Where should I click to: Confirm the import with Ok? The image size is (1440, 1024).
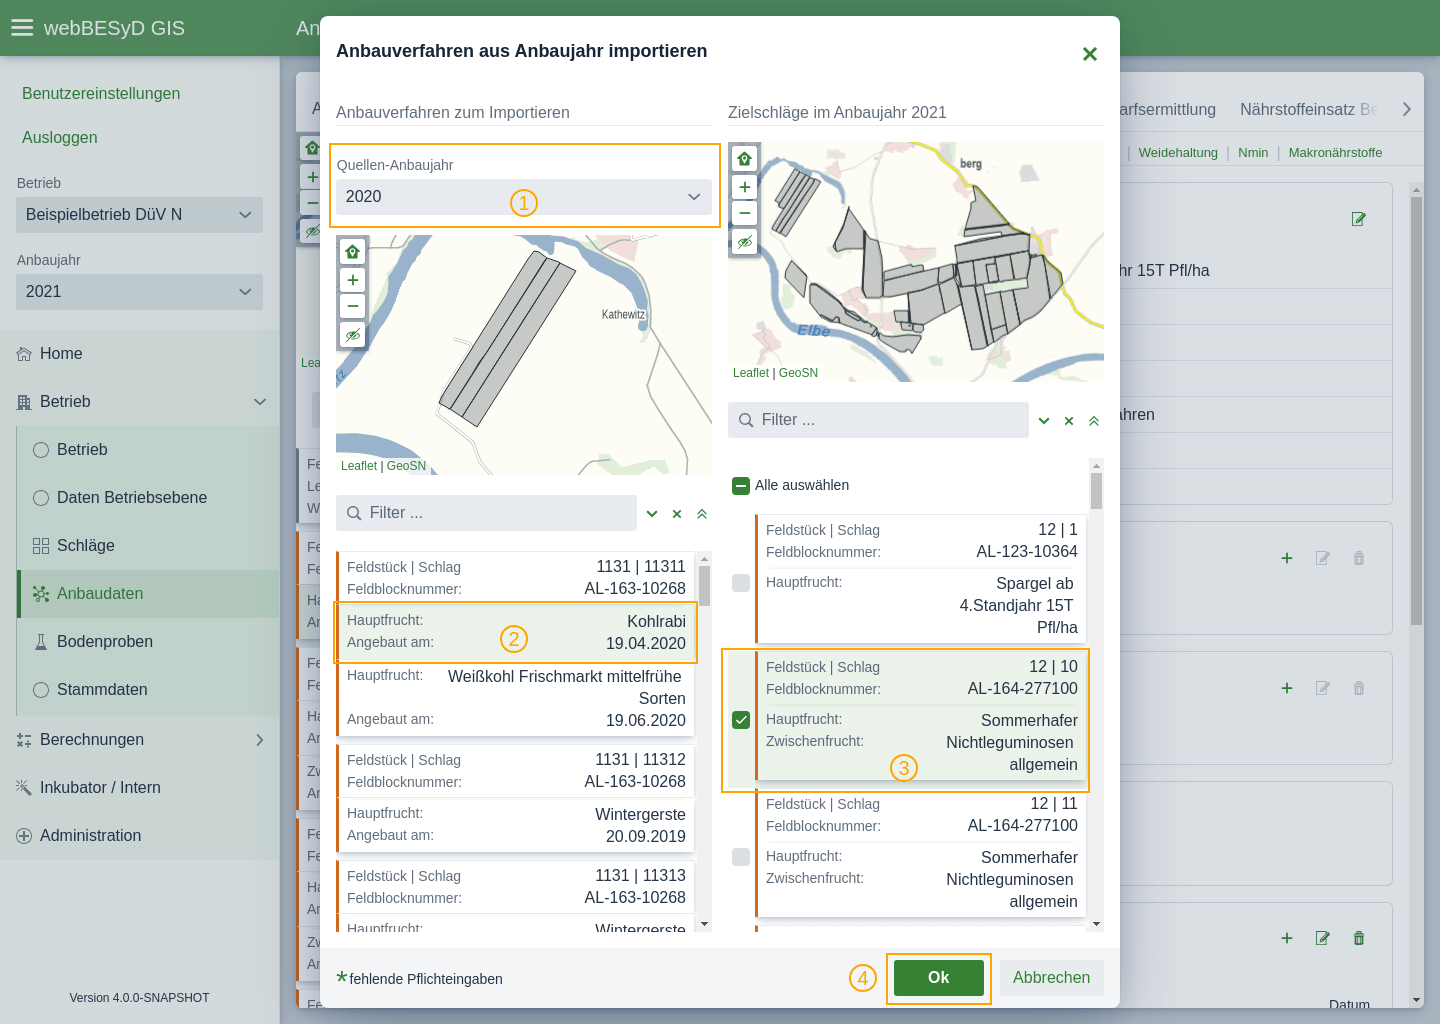coord(938,978)
